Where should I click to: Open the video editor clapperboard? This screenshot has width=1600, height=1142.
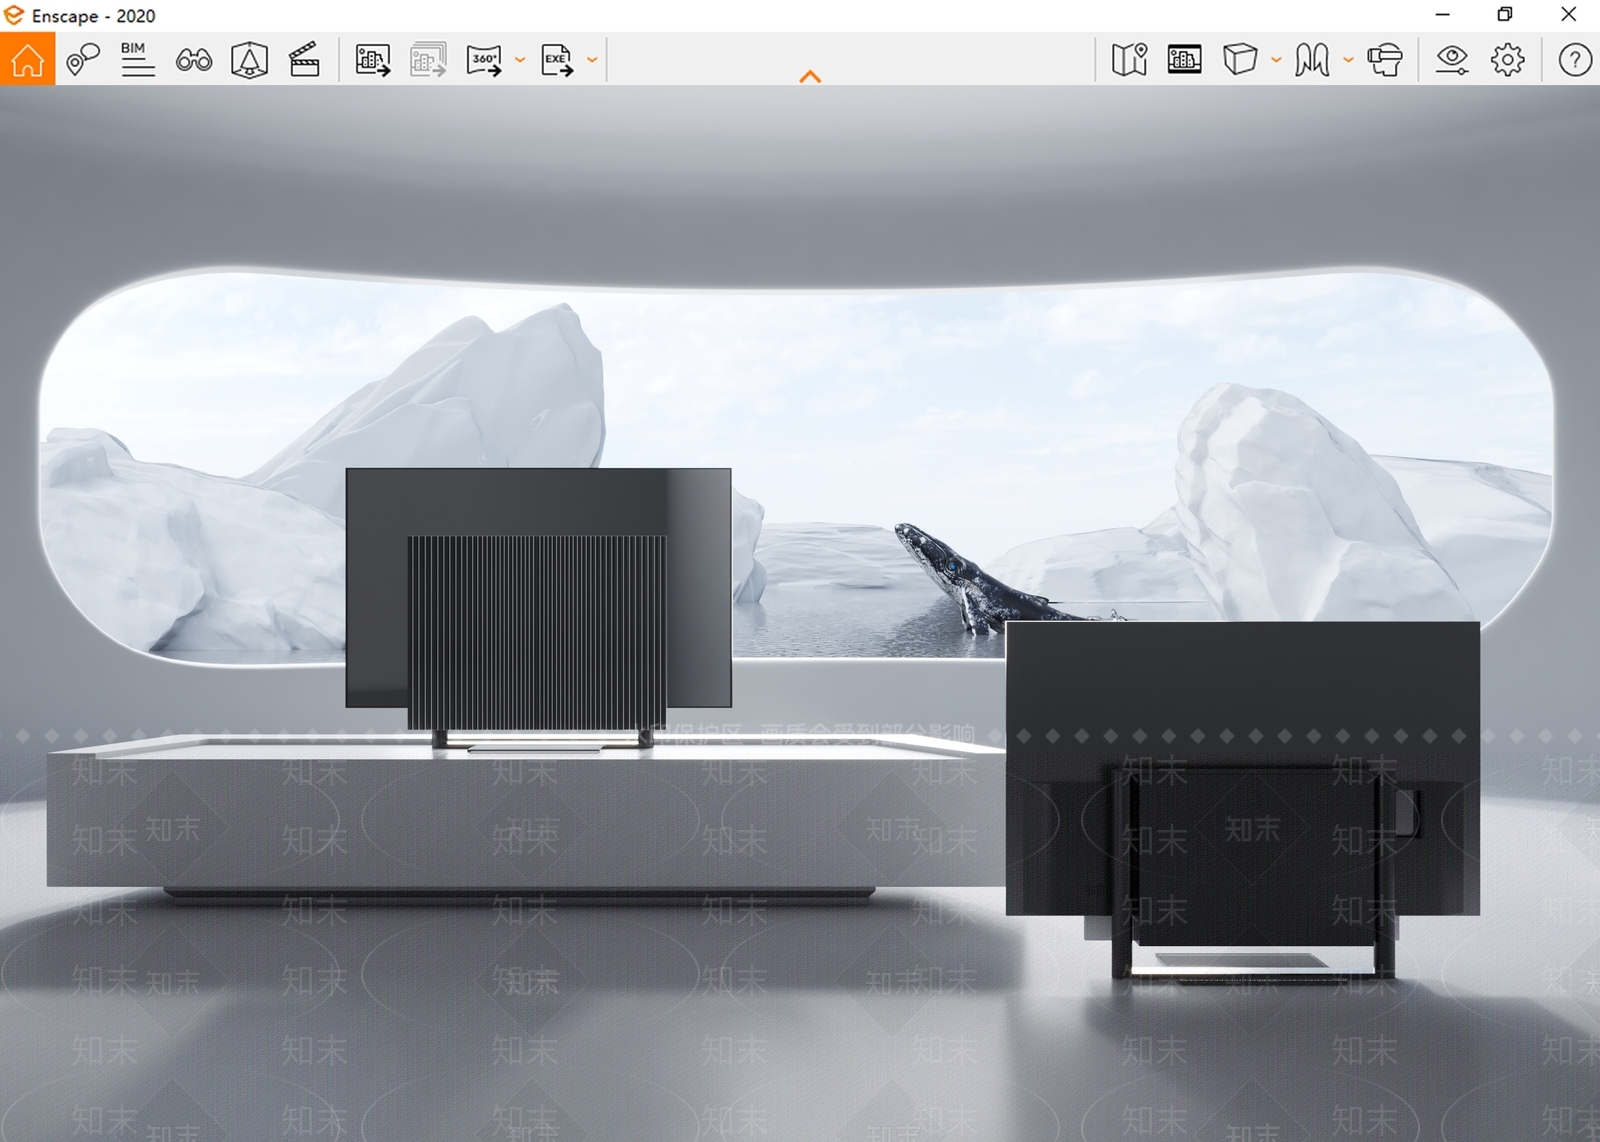click(304, 60)
